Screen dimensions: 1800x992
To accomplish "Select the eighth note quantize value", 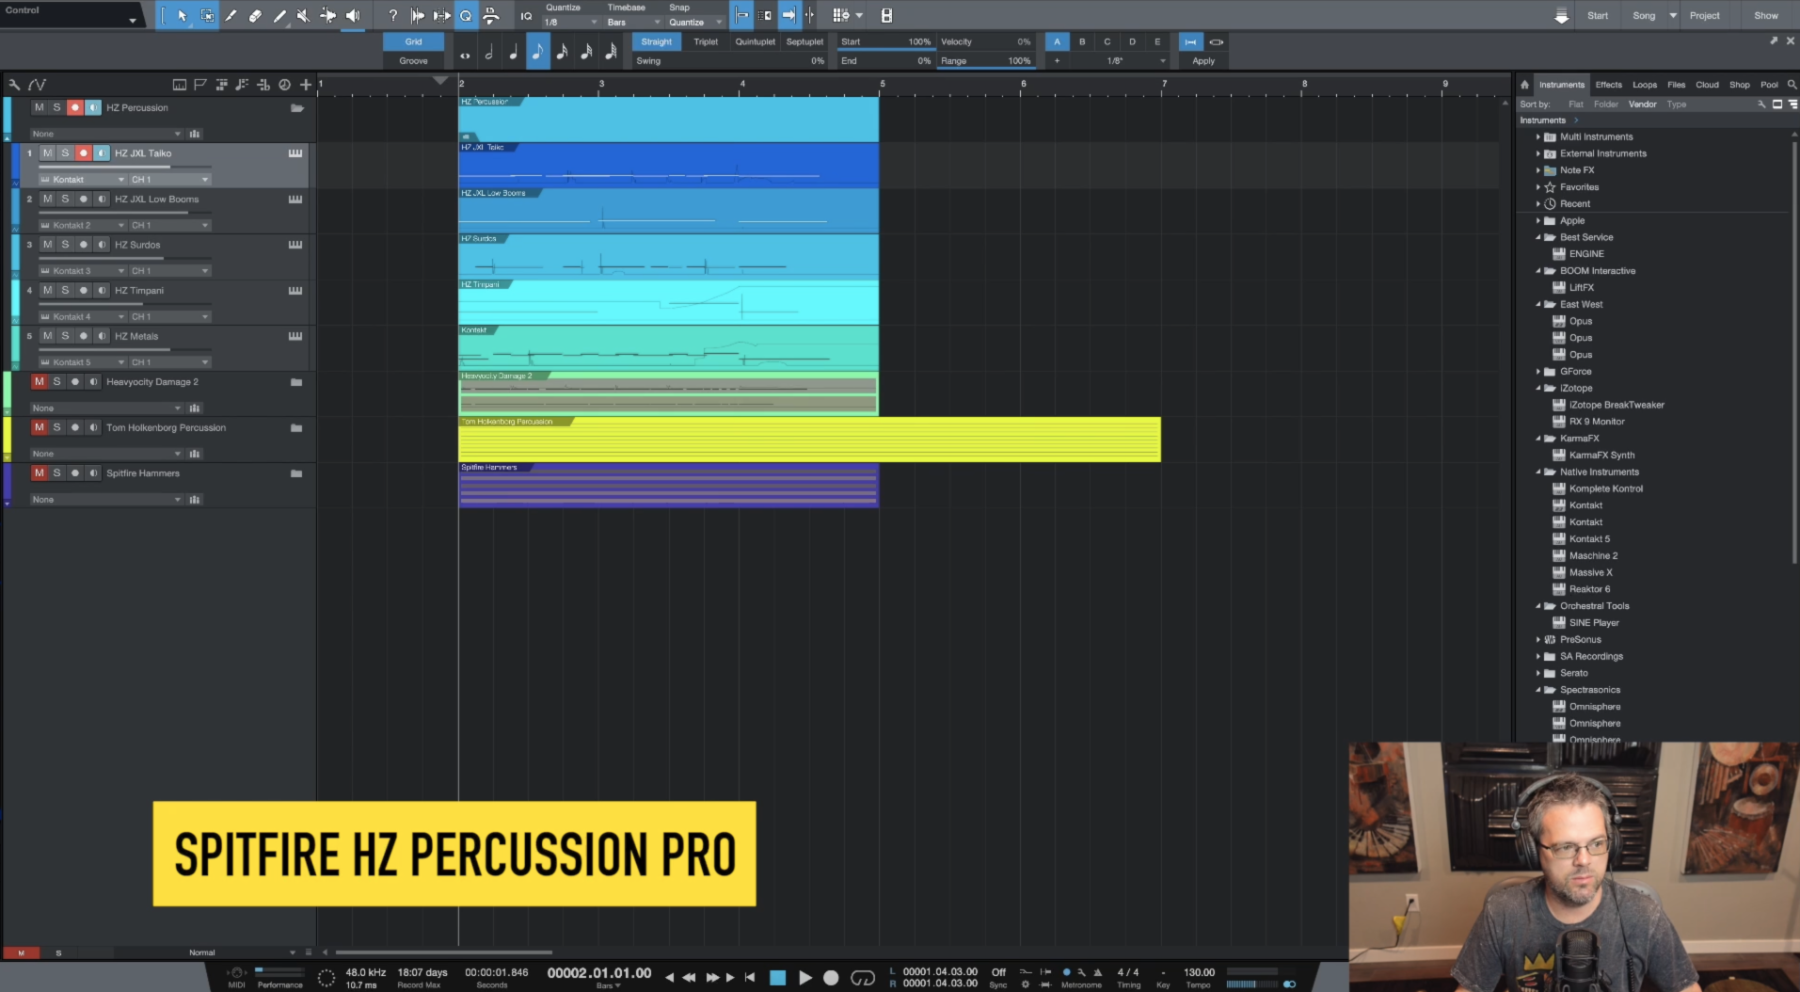I will point(538,52).
